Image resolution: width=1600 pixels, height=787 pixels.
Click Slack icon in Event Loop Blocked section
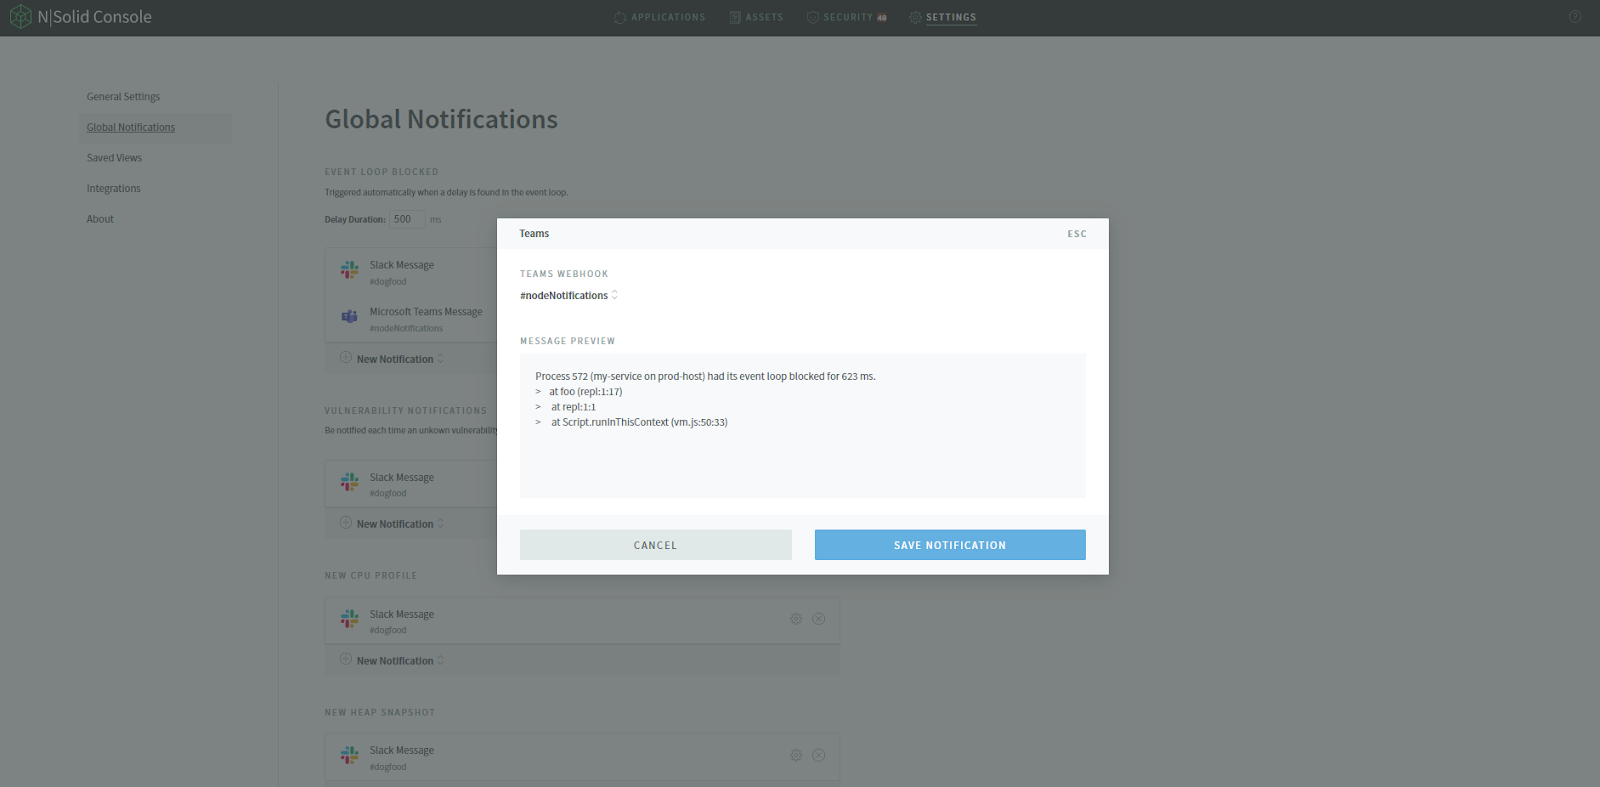[349, 270]
